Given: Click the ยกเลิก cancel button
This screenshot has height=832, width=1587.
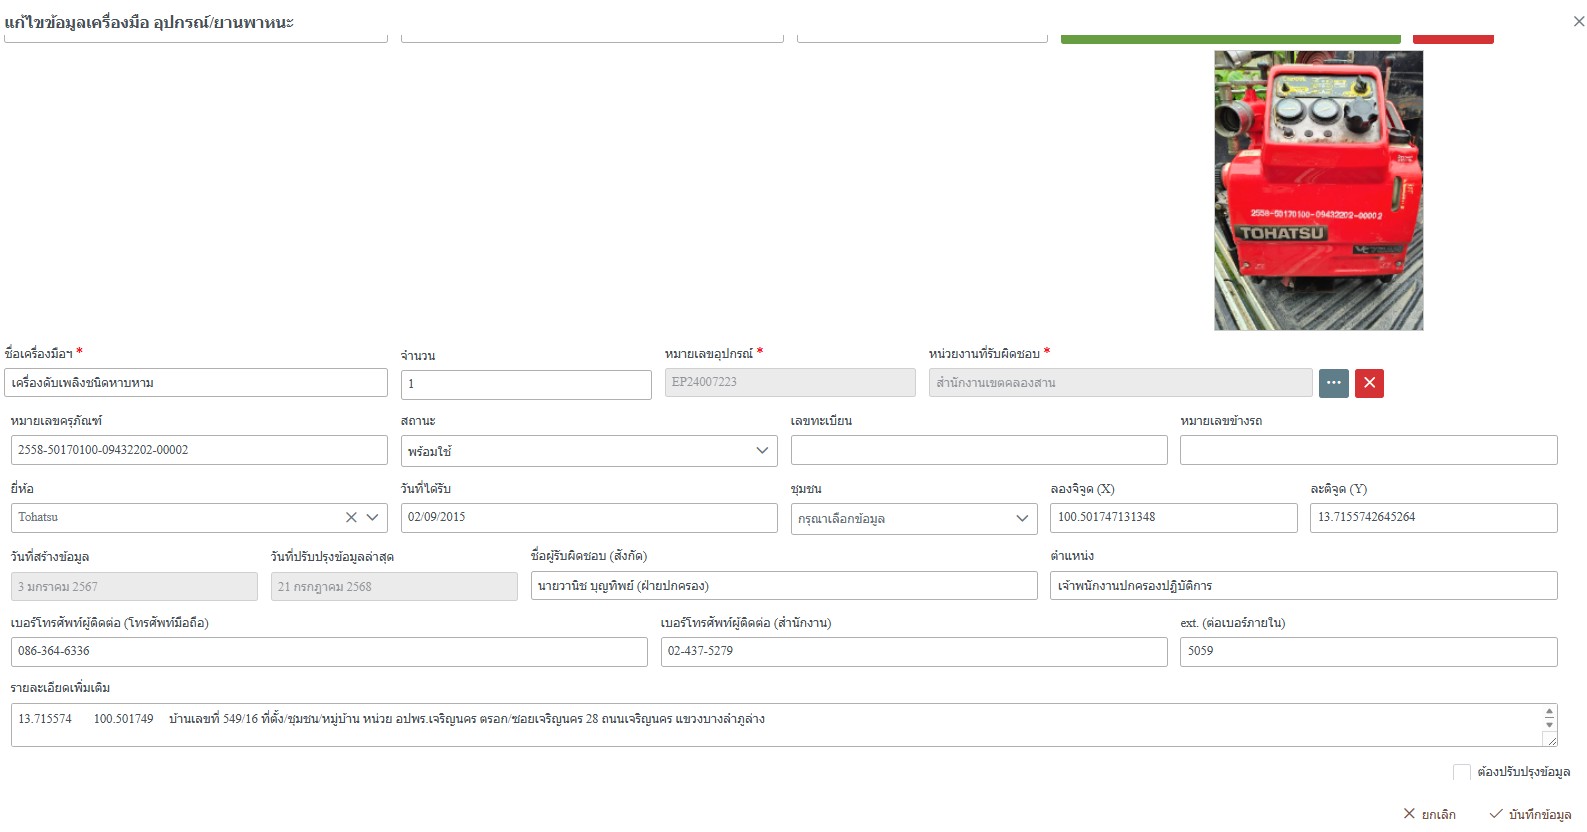Looking at the screenshot, I should [x=1430, y=814].
